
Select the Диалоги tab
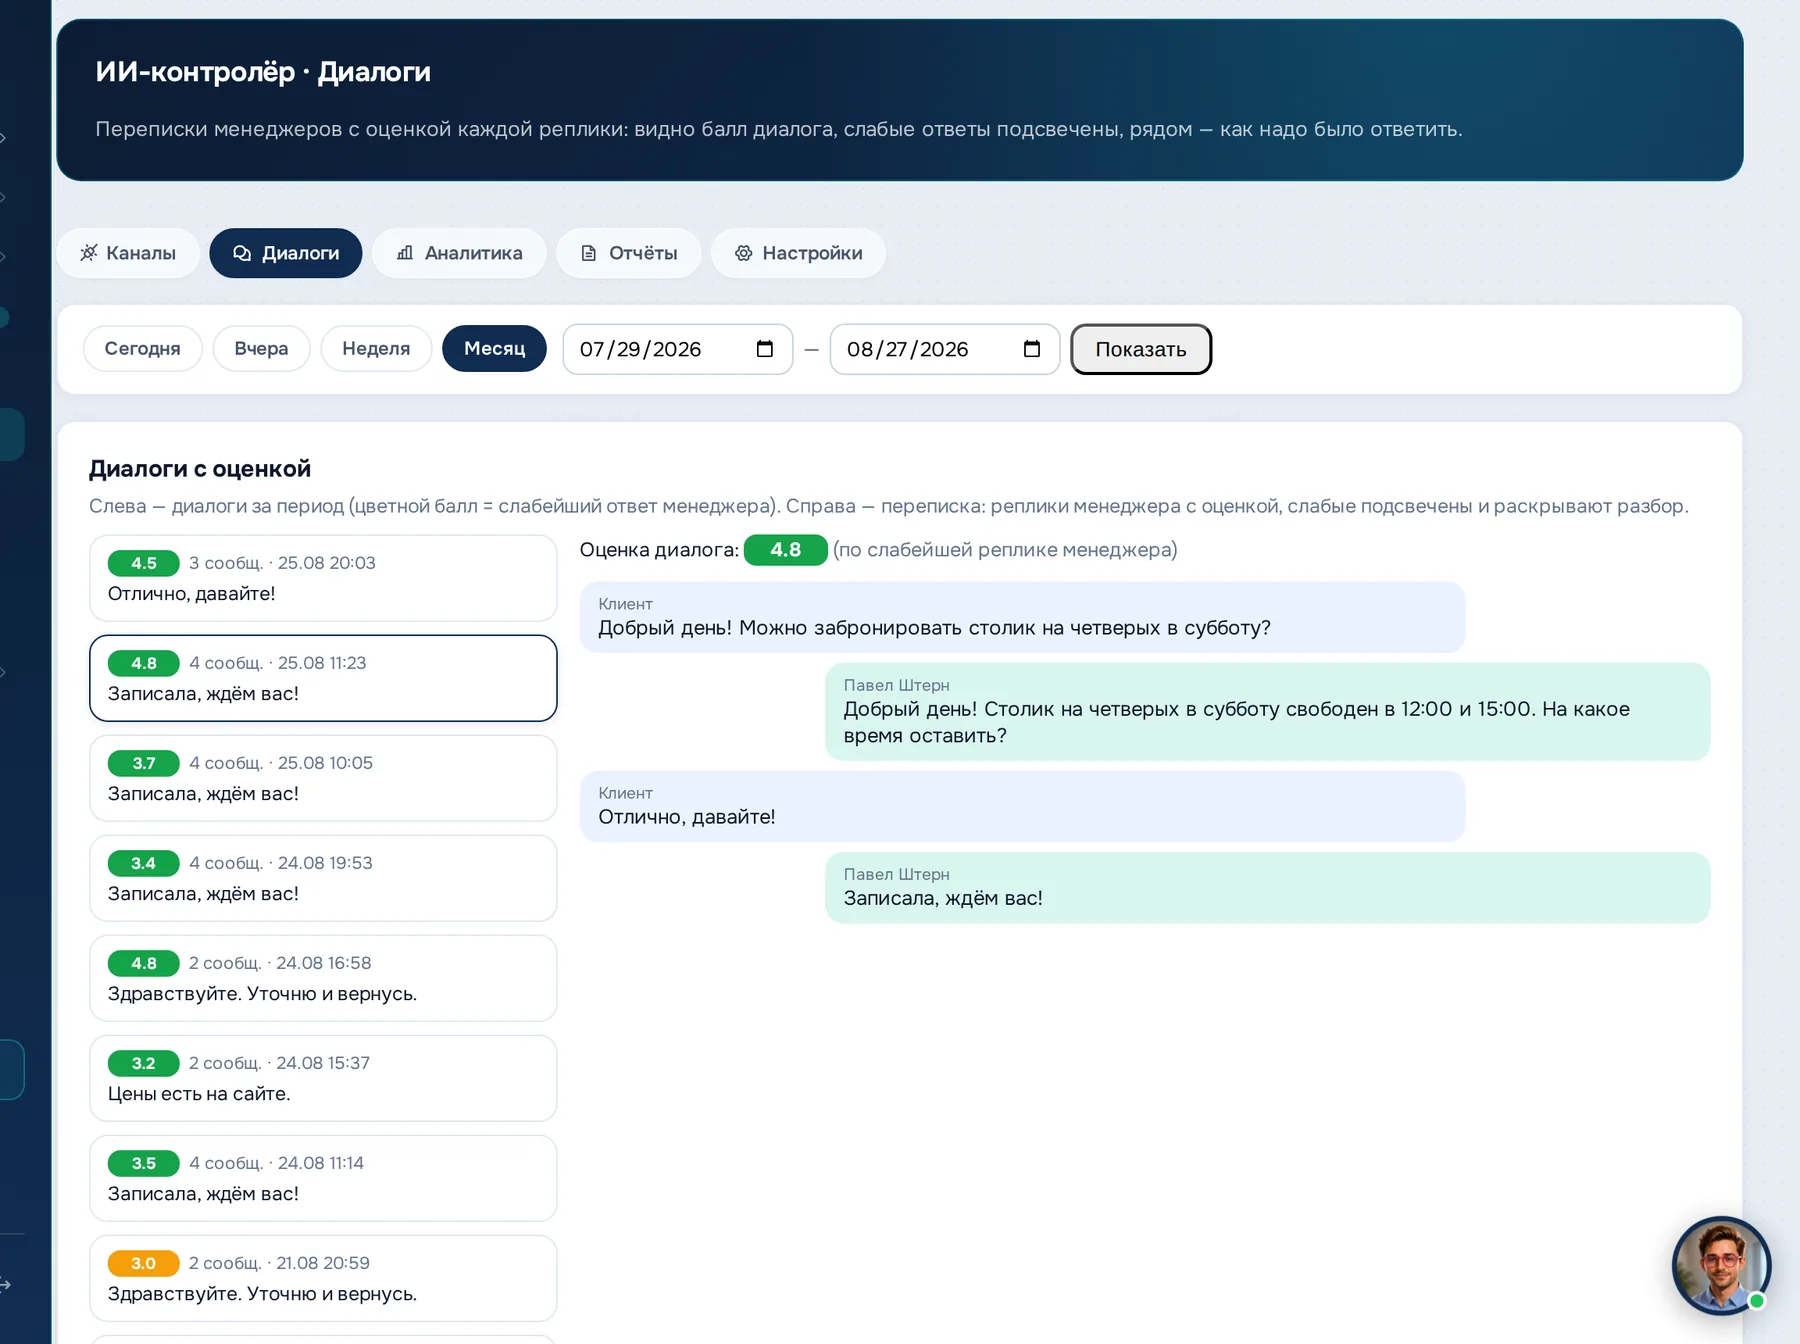286,253
